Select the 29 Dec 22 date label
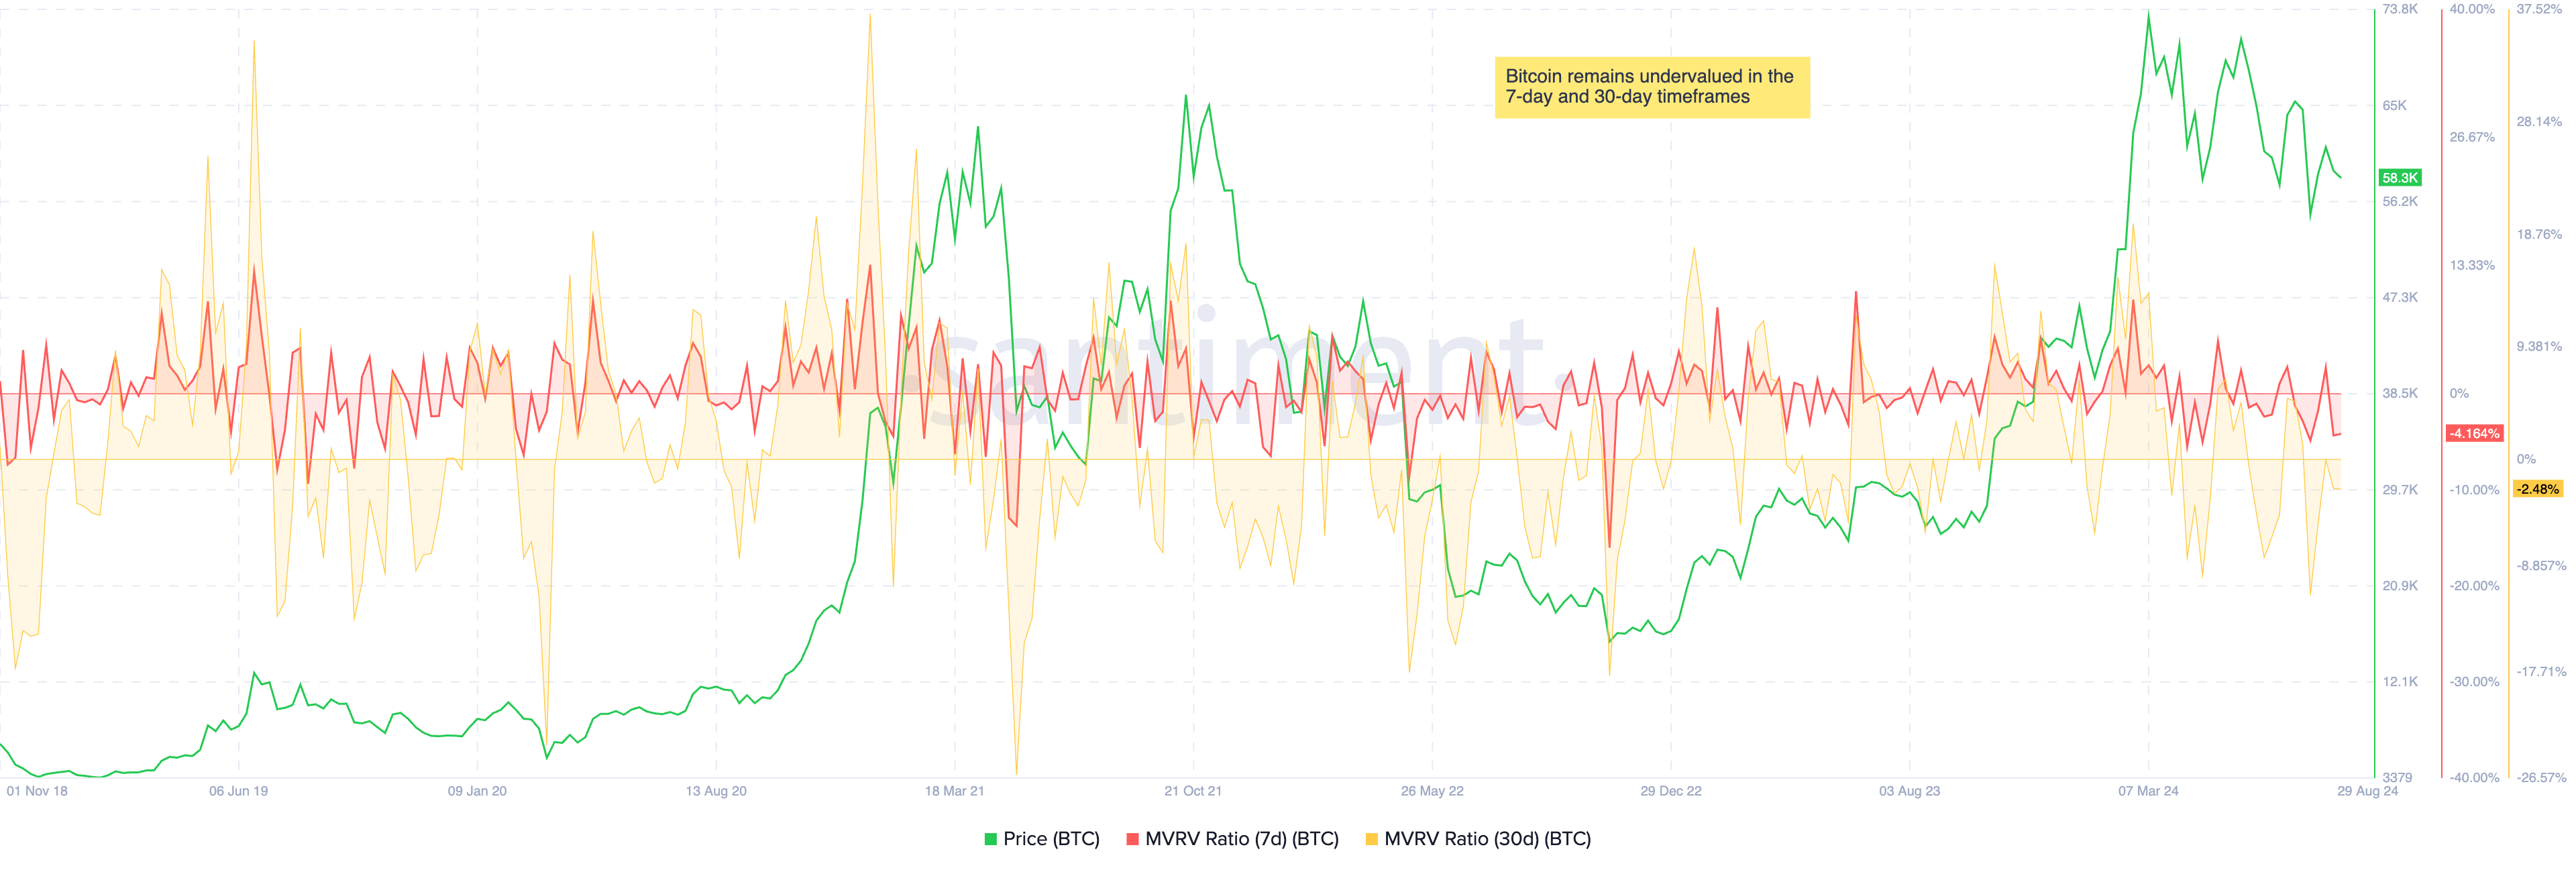The width and height of the screenshot is (2576, 872). [1671, 791]
